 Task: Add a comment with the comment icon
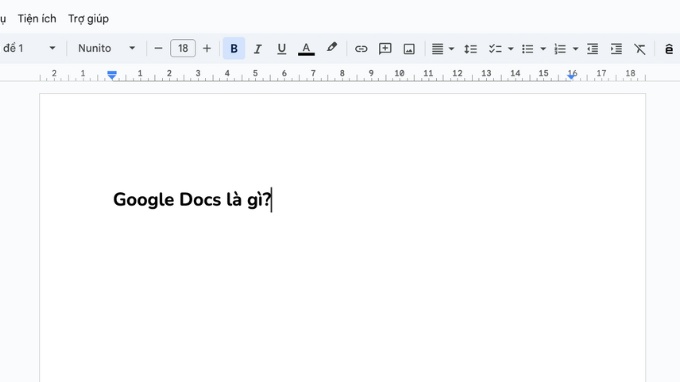pyautogui.click(x=385, y=49)
